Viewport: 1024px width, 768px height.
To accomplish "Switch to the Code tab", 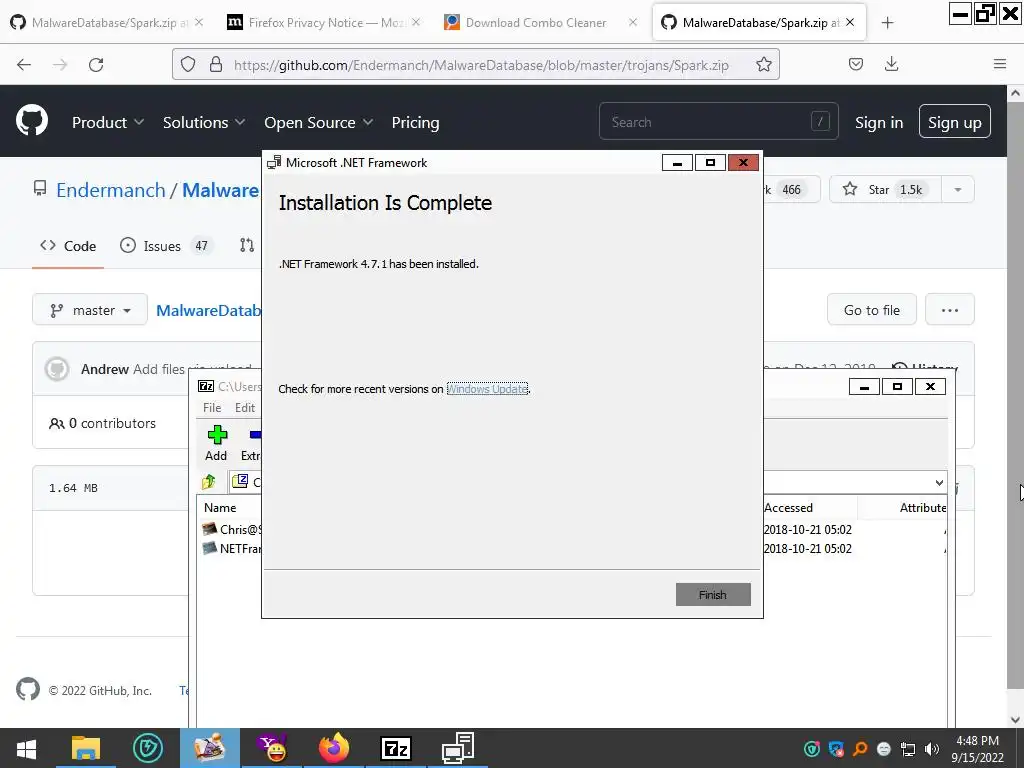I will [x=68, y=246].
